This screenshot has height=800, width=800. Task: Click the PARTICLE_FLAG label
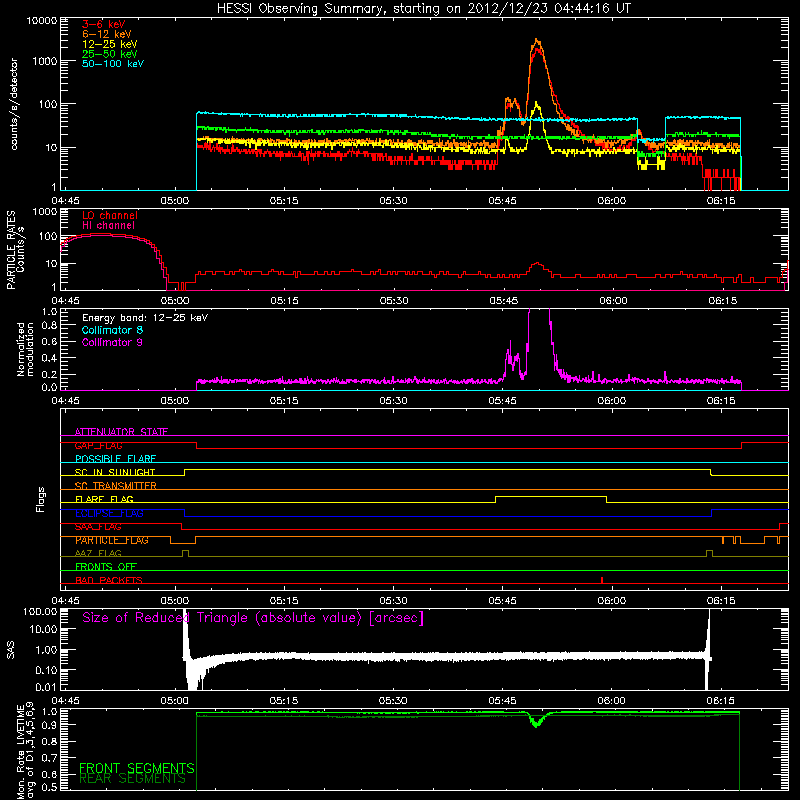tap(112, 540)
